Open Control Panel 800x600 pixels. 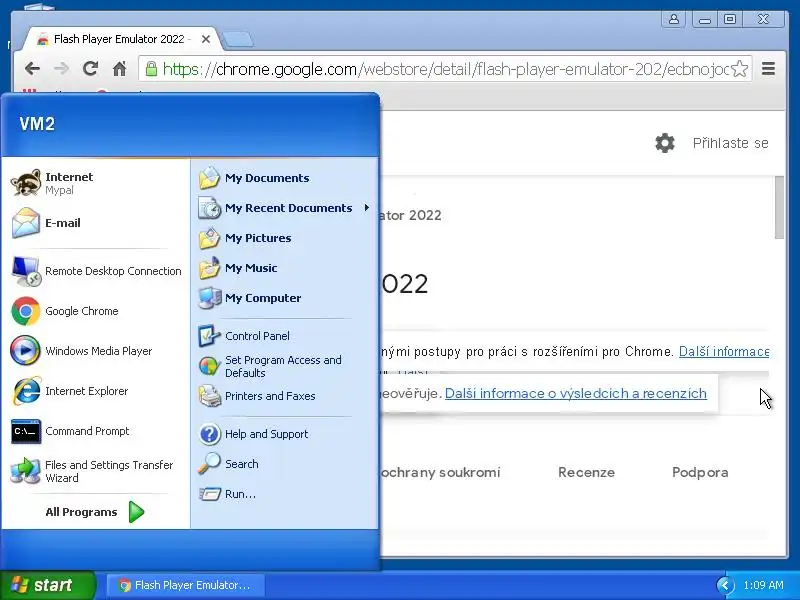(x=285, y=336)
